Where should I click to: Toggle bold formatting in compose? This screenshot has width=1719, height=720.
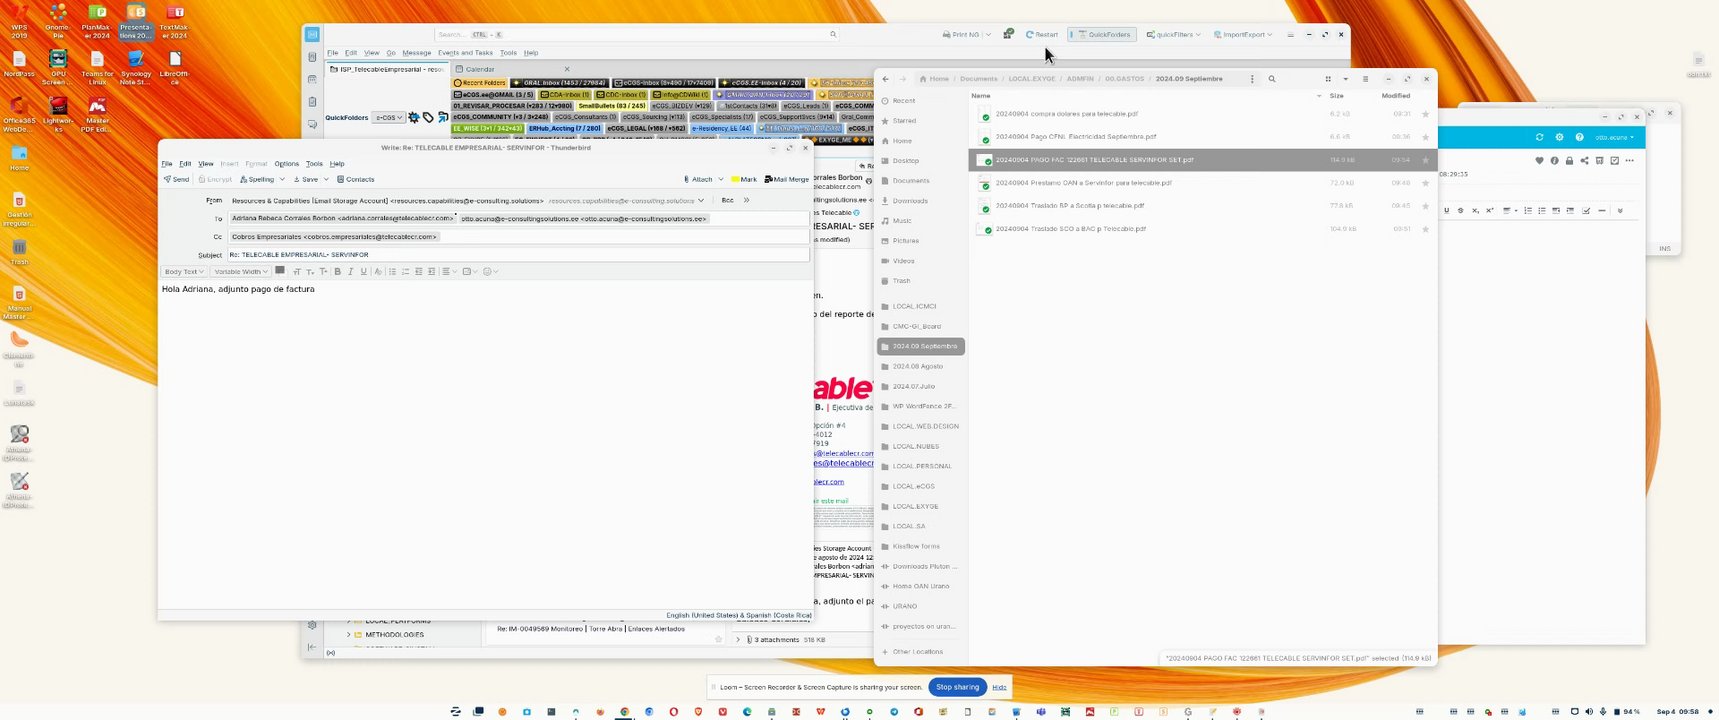coord(338,271)
